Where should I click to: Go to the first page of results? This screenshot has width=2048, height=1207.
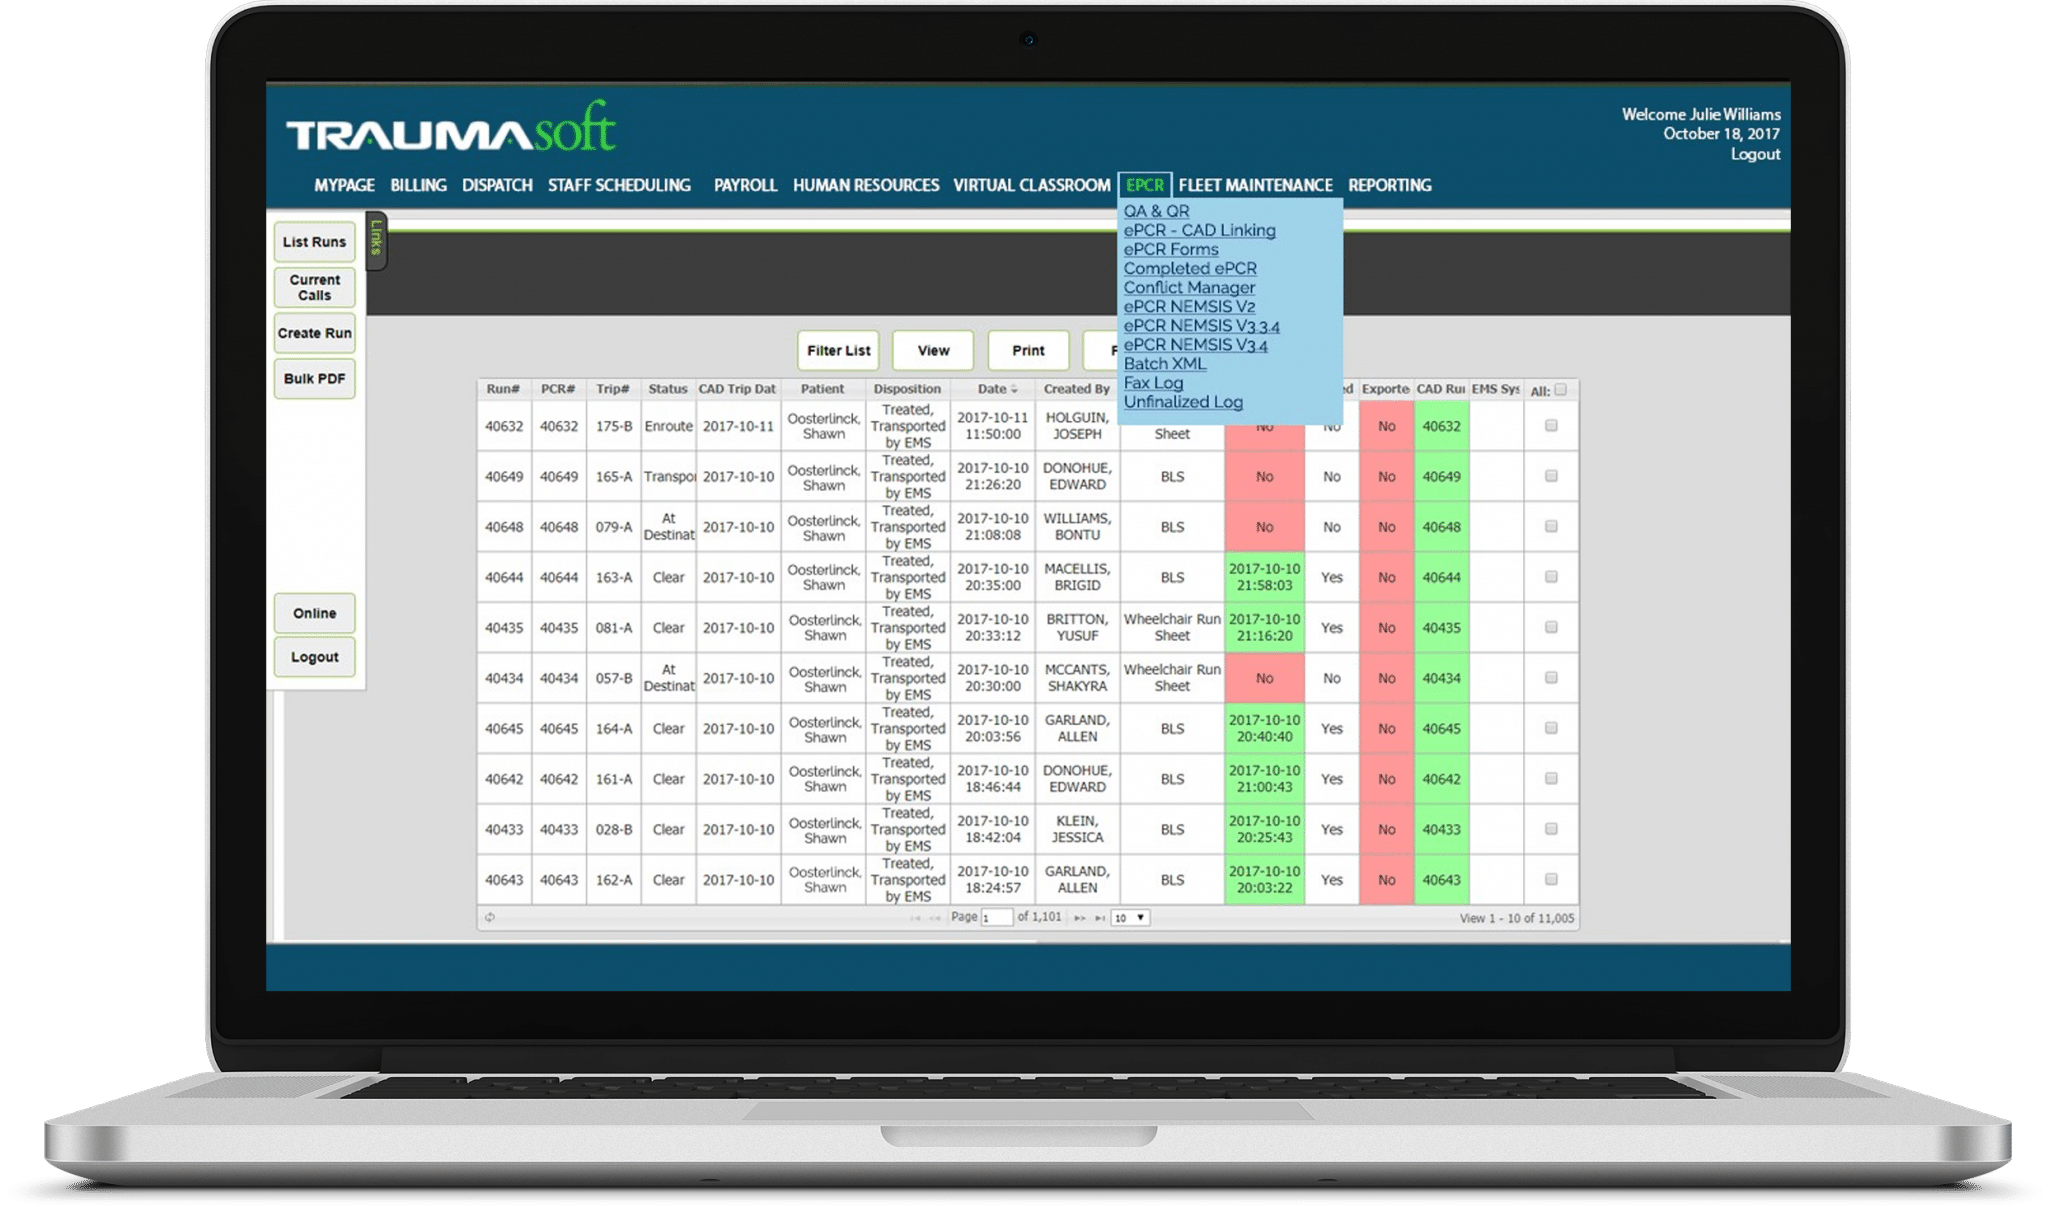click(x=917, y=916)
